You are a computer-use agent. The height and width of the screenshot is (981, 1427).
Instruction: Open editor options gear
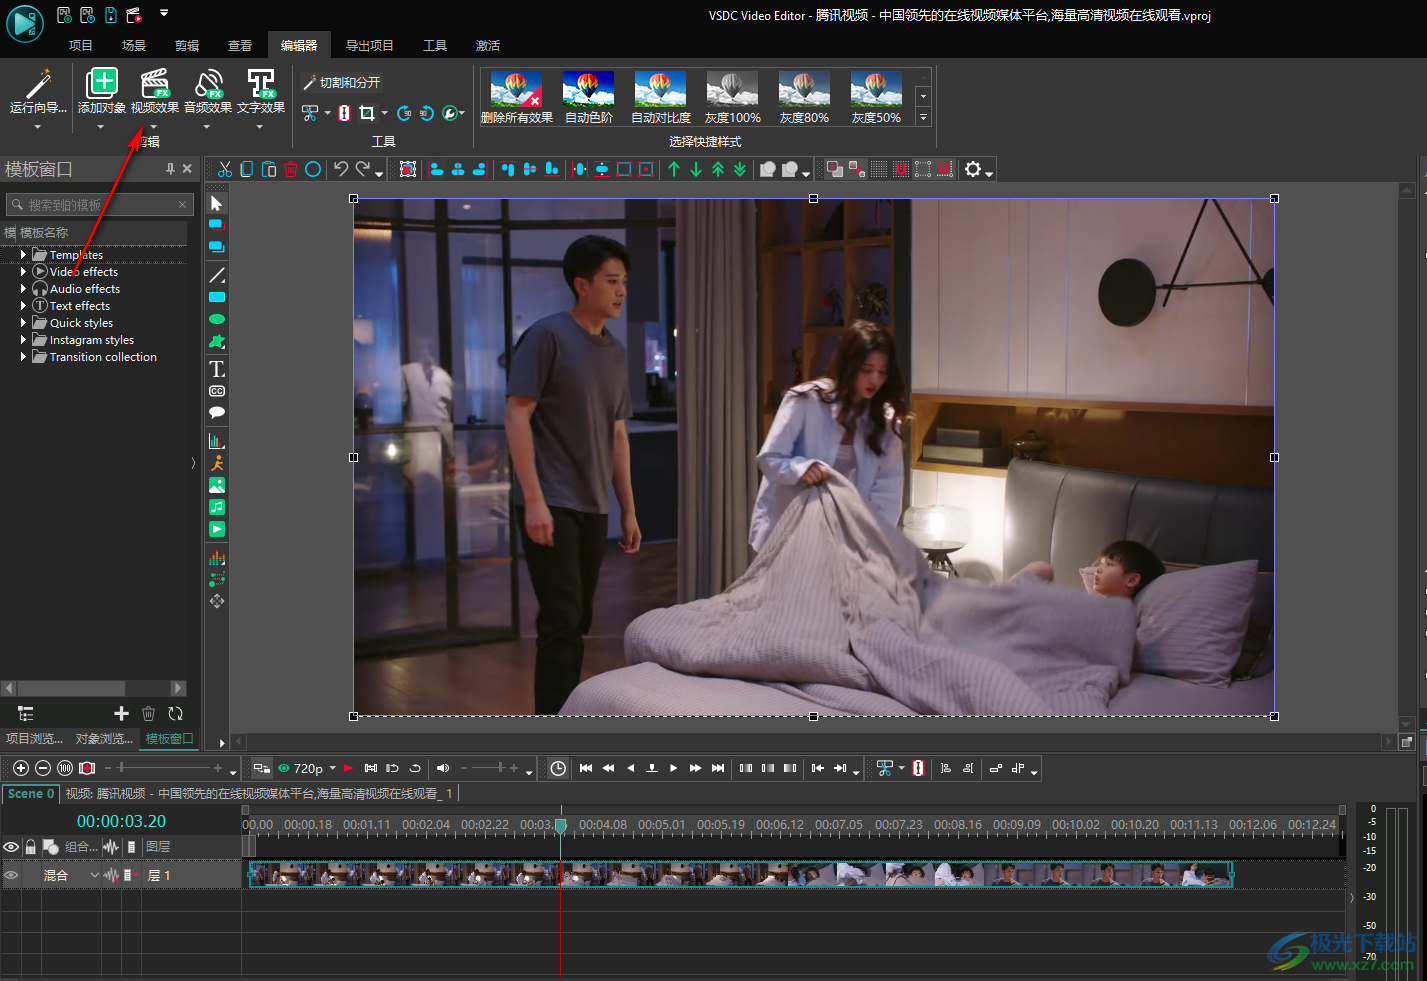click(x=973, y=169)
